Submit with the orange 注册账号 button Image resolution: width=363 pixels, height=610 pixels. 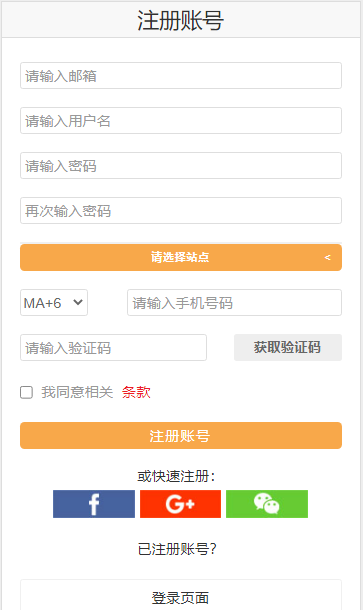coord(181,435)
